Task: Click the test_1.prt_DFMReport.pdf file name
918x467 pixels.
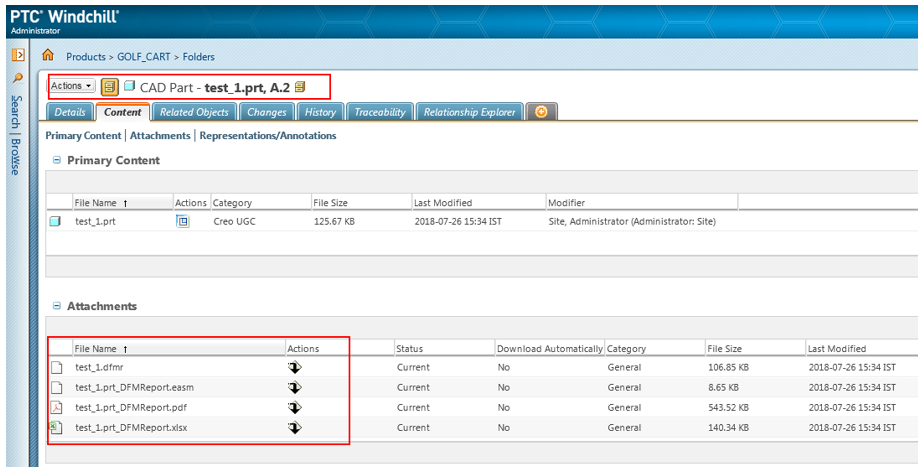Action: pos(131,407)
